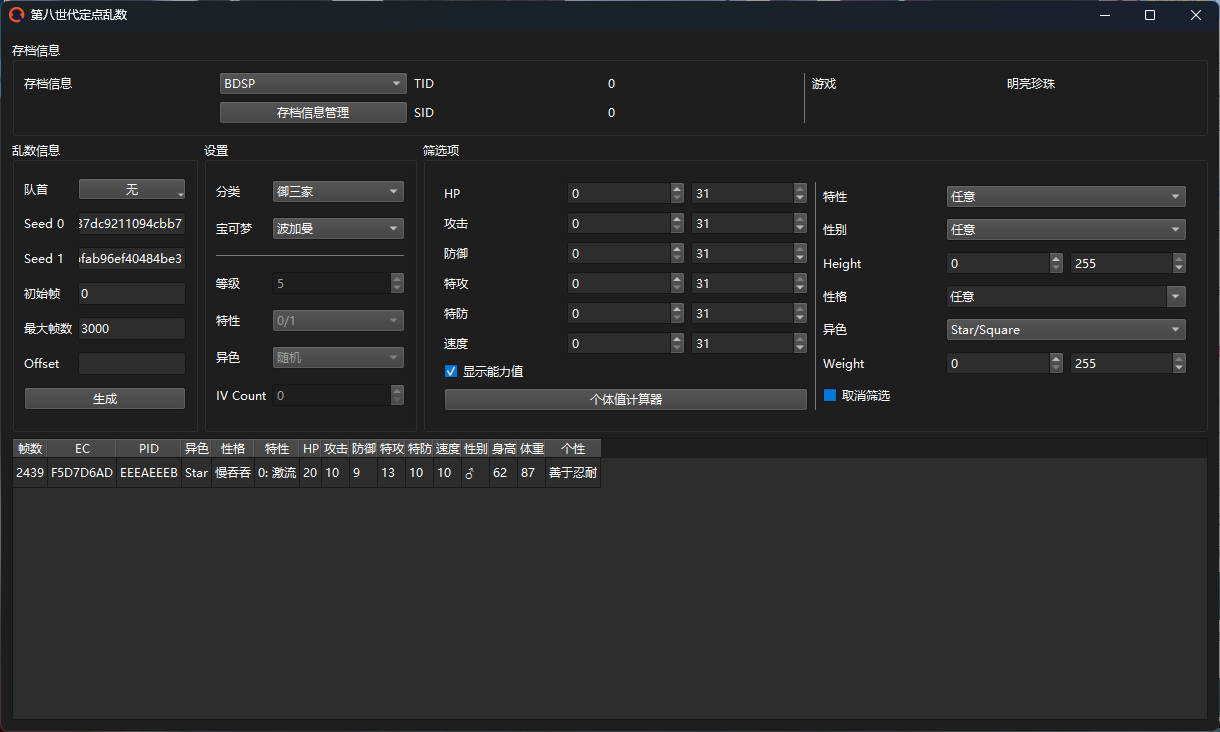Click the PID column header
This screenshot has width=1220, height=732.
pyautogui.click(x=149, y=449)
